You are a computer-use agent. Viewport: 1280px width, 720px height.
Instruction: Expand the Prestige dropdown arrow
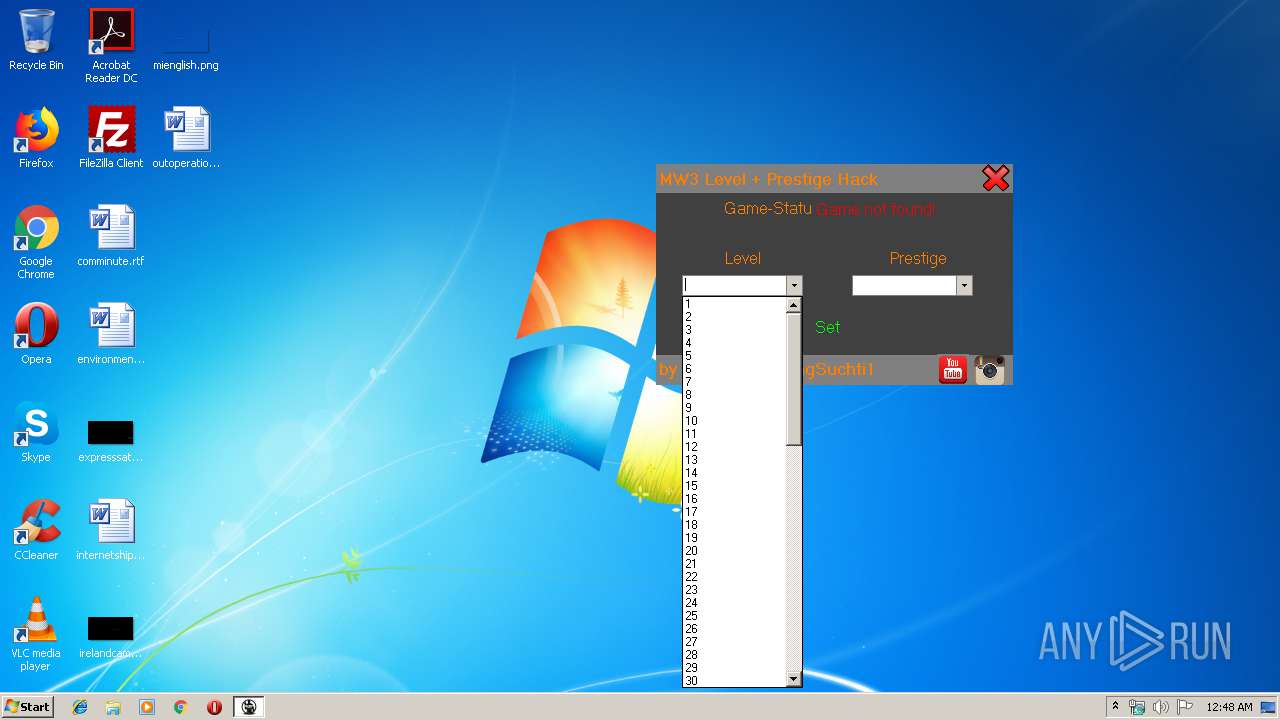tap(964, 286)
